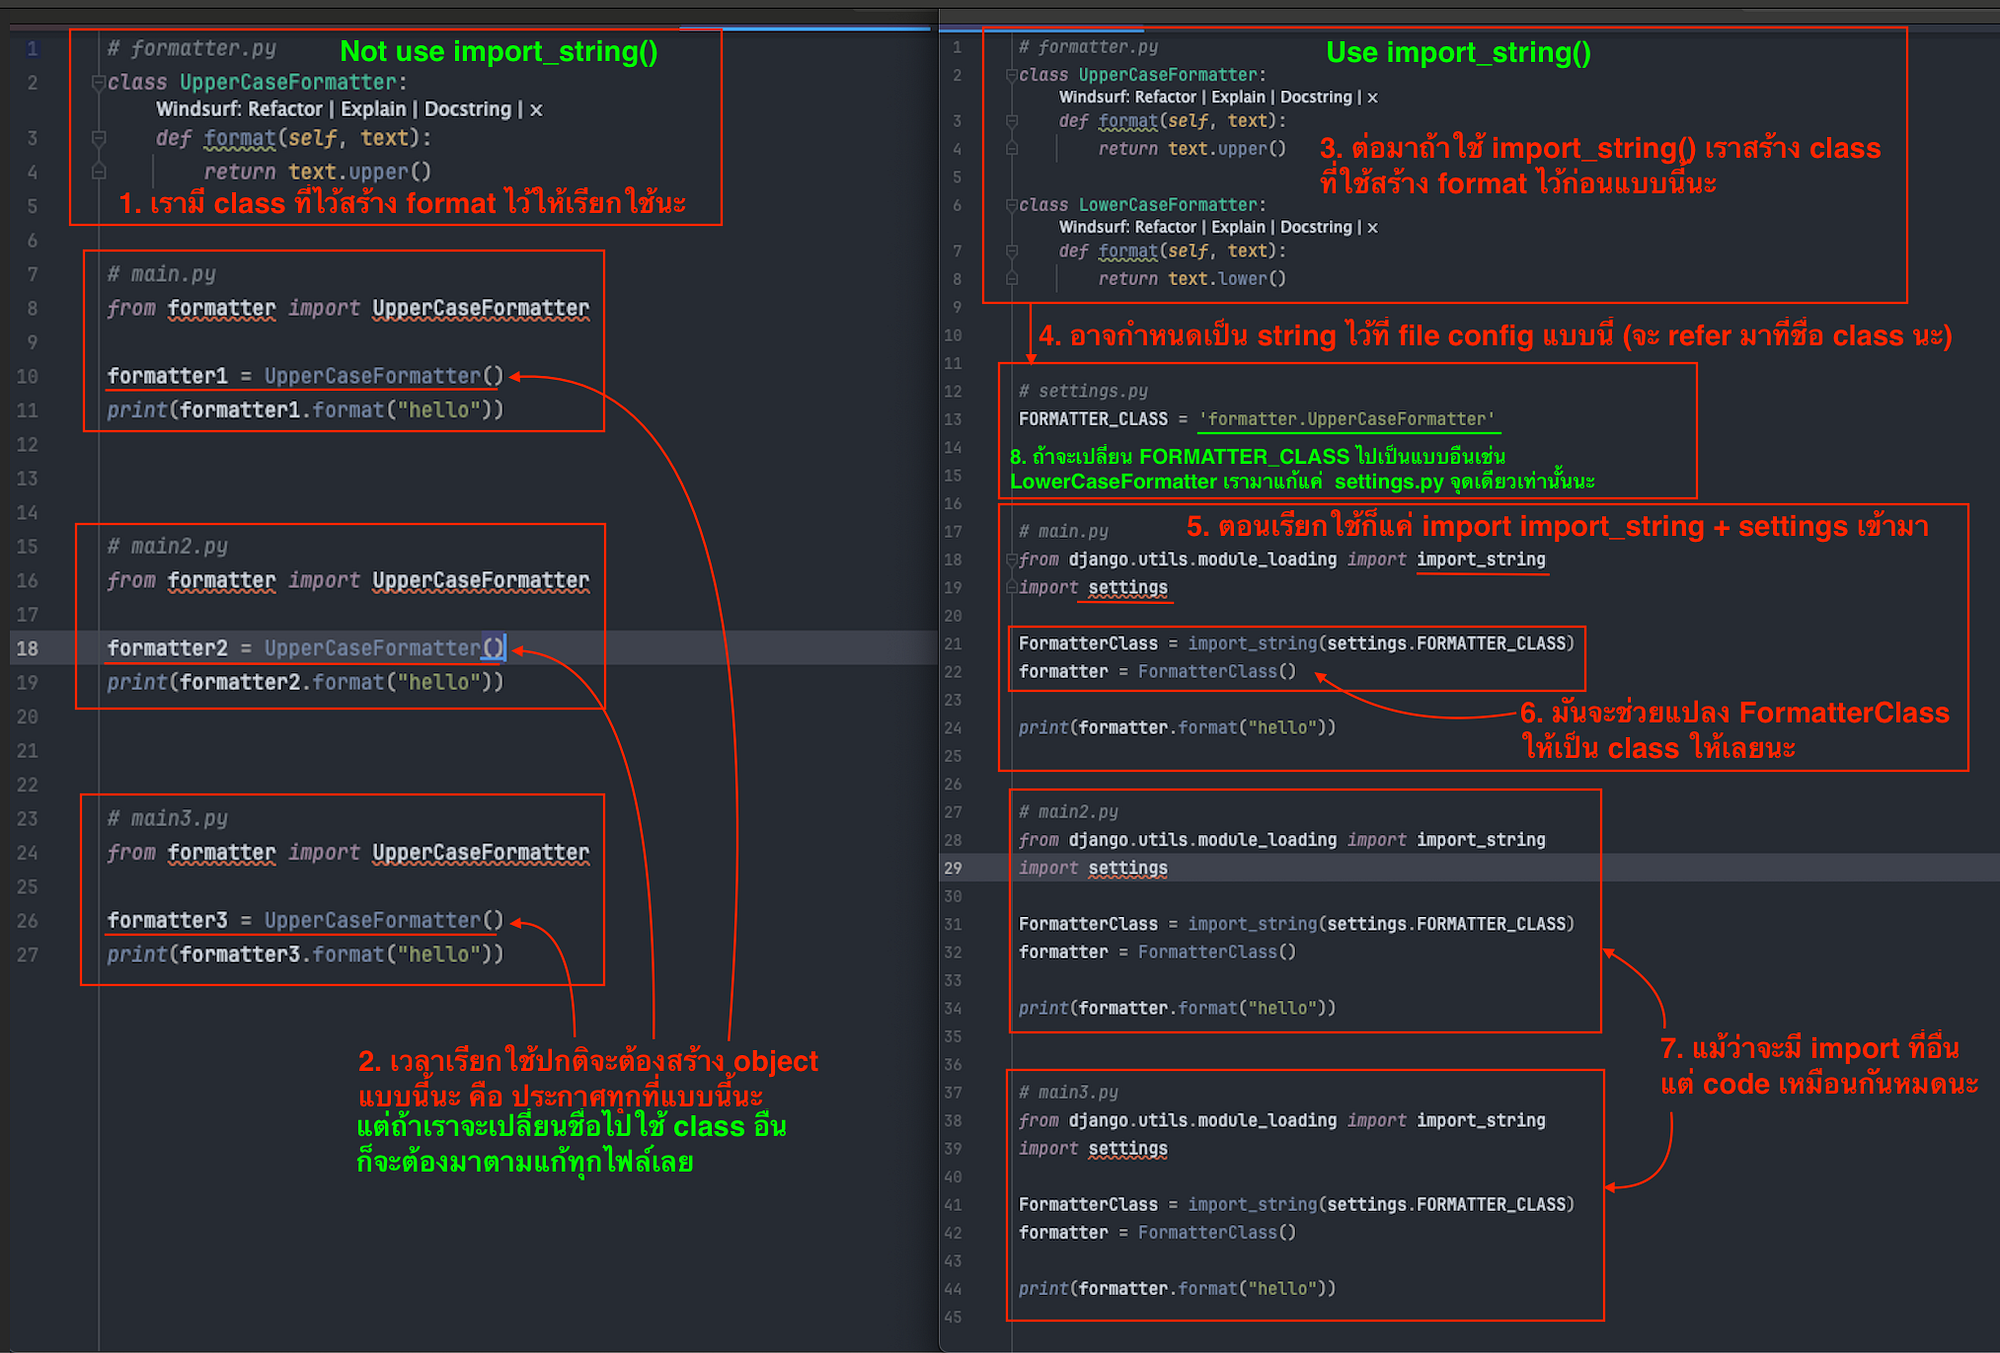Click Explain under right-pane UpperCaseFormatter class
This screenshot has height=1353, width=2000.
tap(1238, 98)
